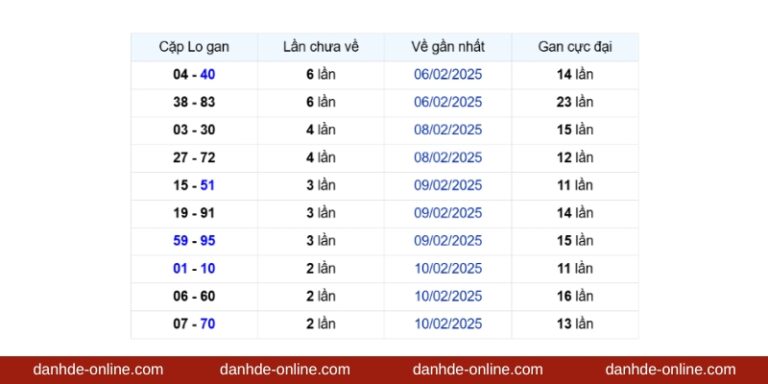This screenshot has width=768, height=384.
Task: Select the pair cell '07 - 70'
Action: pos(194,324)
